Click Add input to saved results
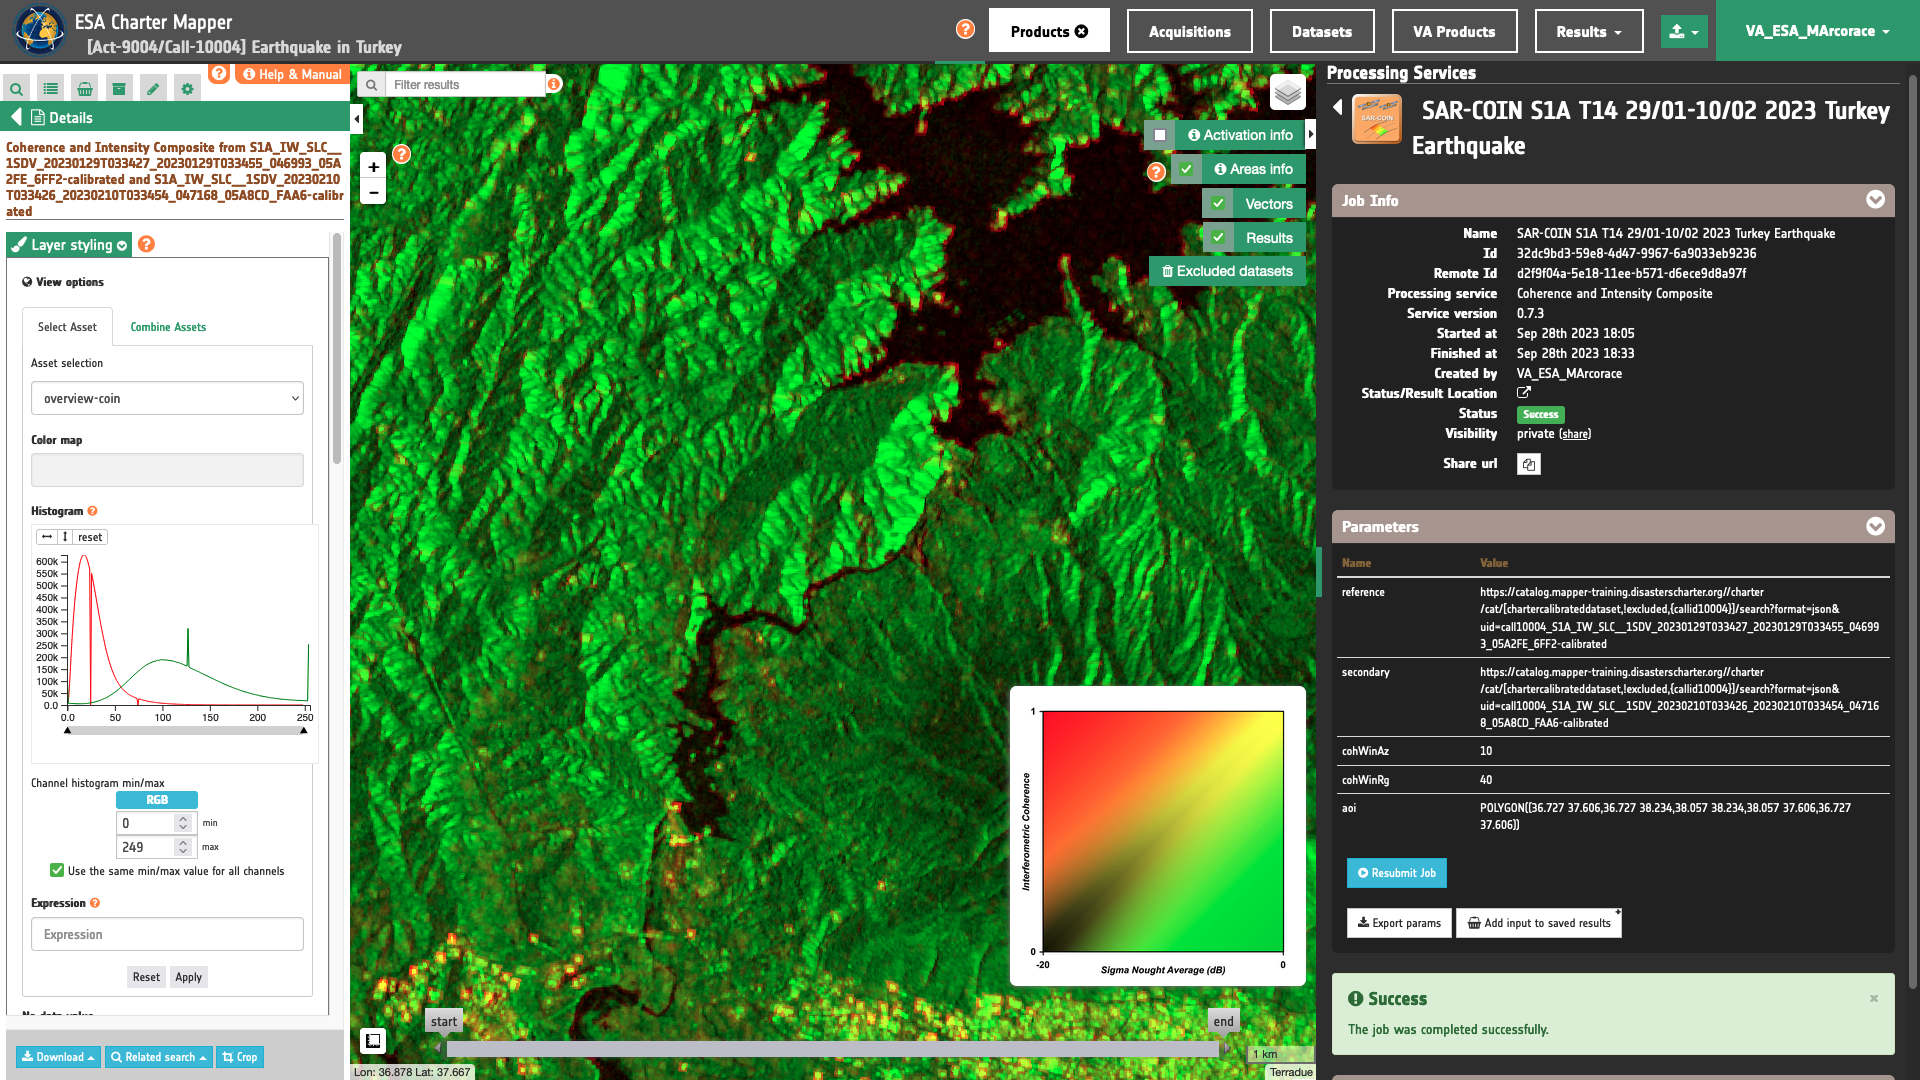1920x1080 pixels. point(1538,923)
